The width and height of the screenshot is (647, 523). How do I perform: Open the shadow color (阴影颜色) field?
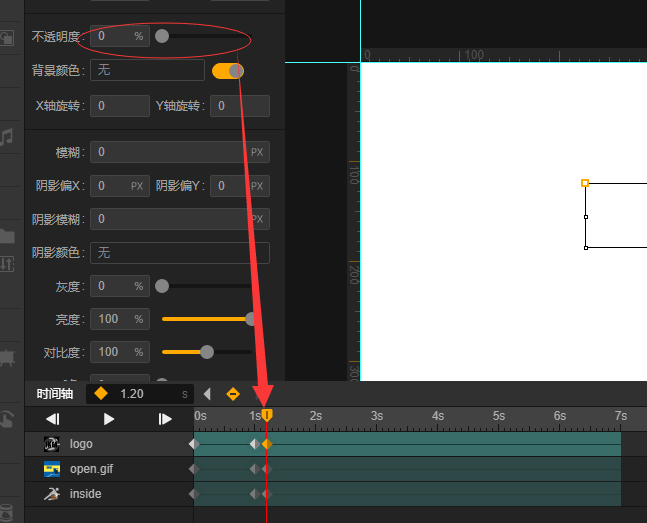(x=180, y=253)
